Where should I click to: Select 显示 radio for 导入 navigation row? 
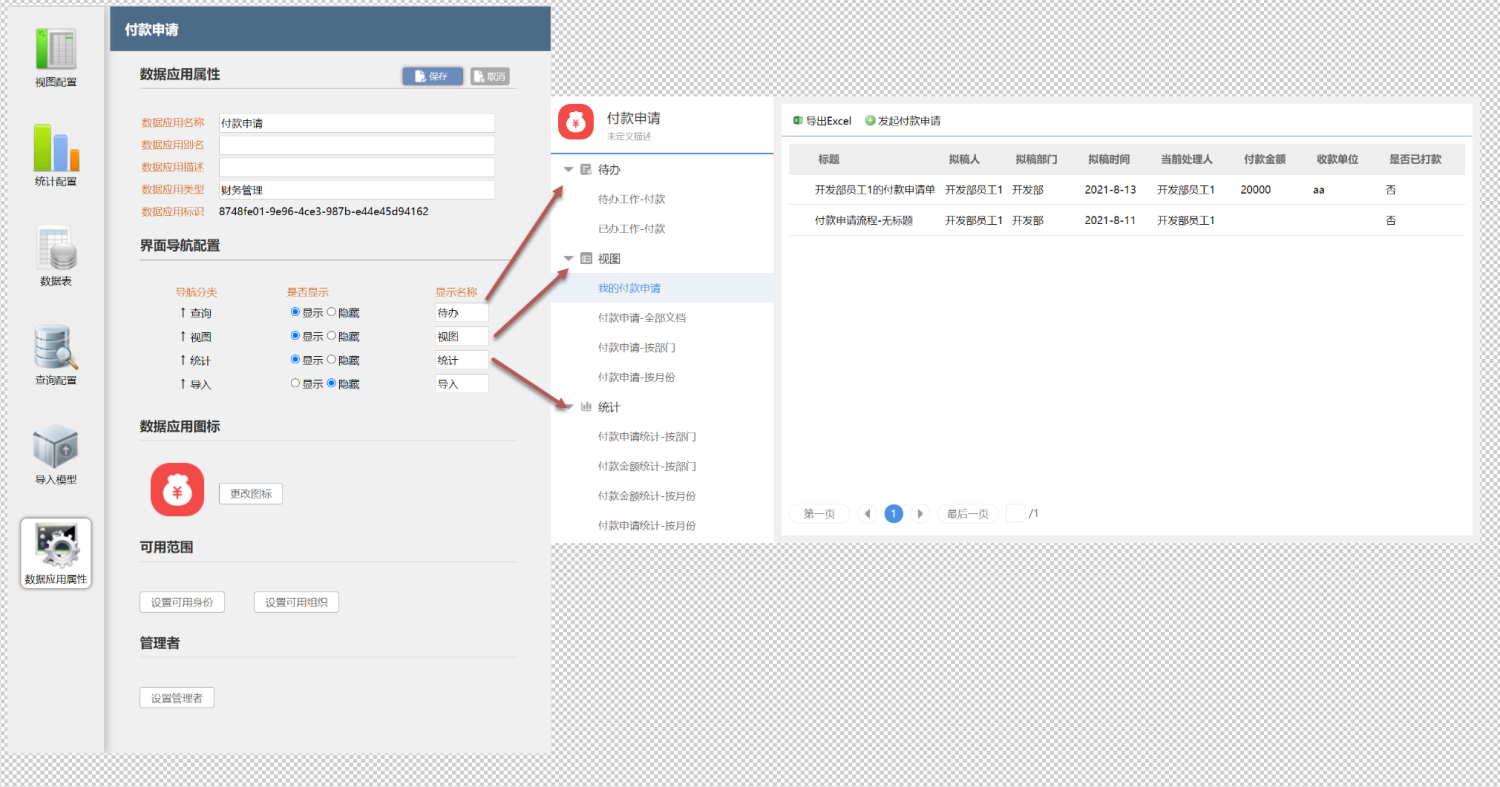coord(295,384)
